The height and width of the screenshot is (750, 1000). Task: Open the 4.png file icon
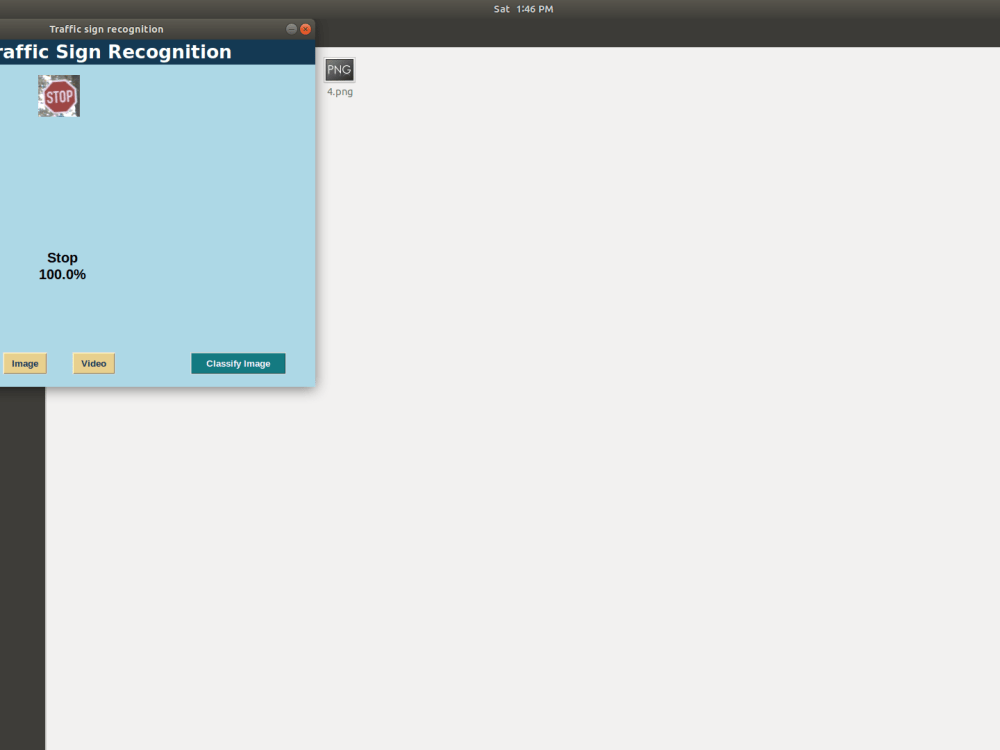339,70
